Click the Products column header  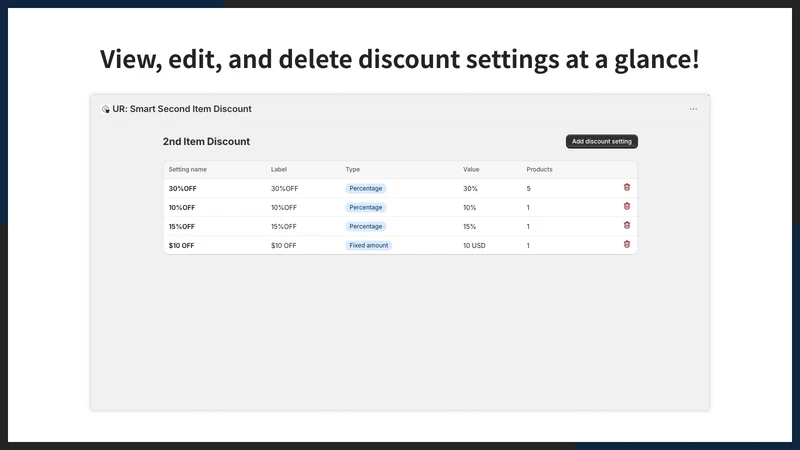[539, 169]
